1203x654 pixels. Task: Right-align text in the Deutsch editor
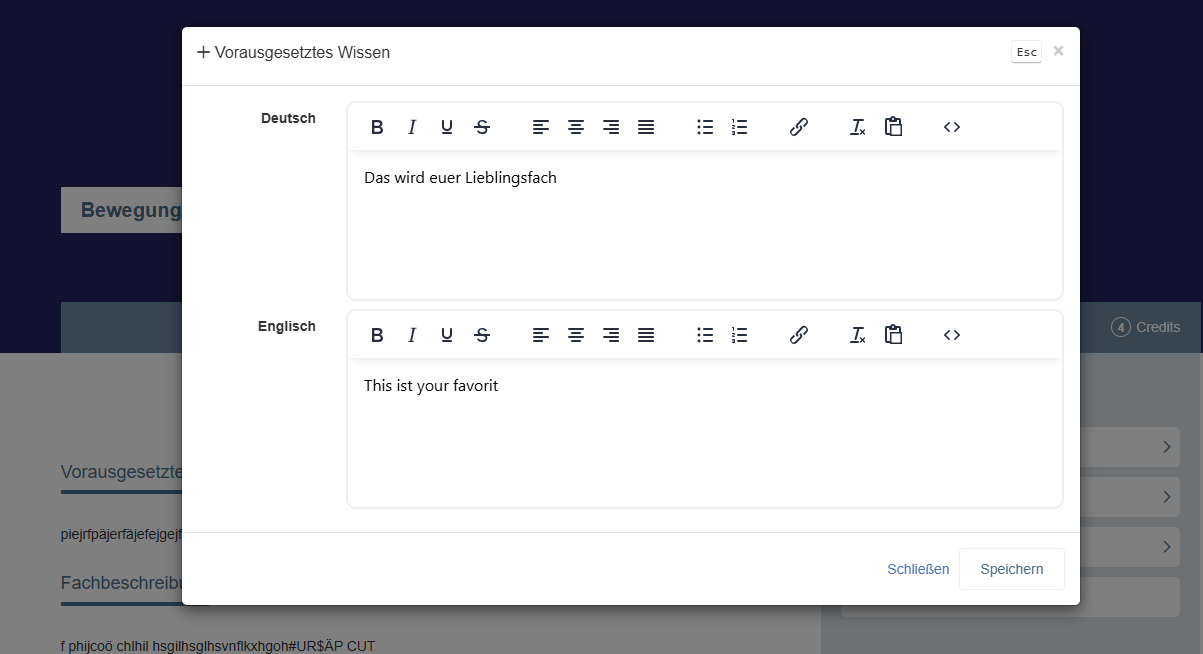611,126
